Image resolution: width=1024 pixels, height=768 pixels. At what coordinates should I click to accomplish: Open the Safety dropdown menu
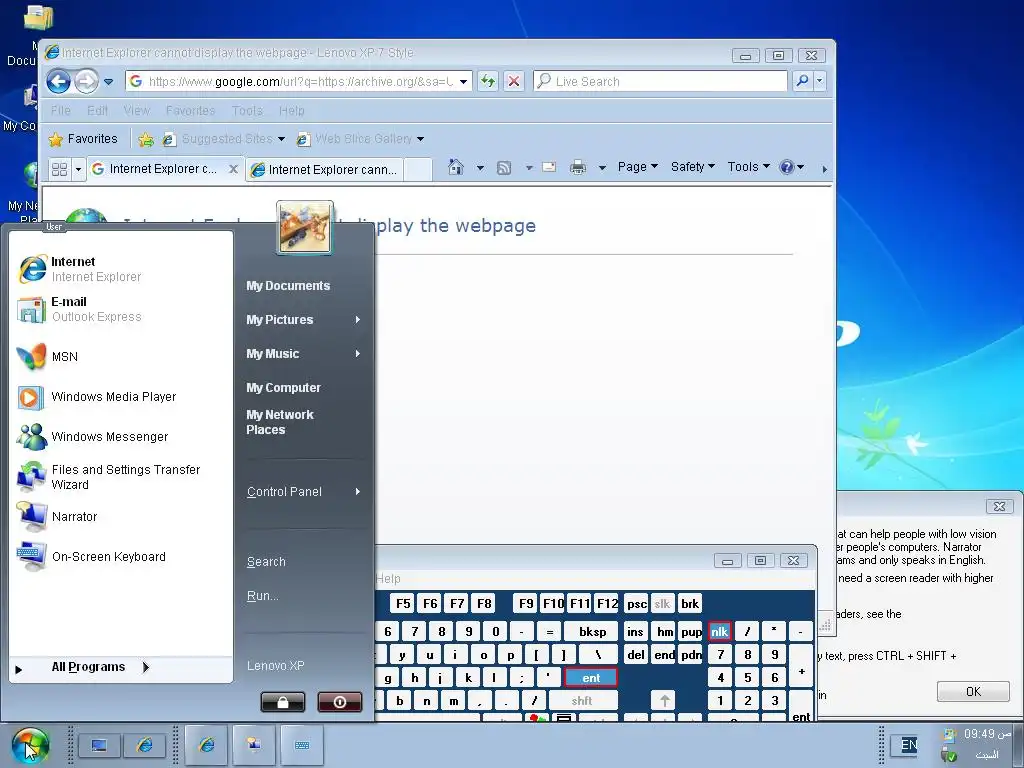pyautogui.click(x=692, y=167)
